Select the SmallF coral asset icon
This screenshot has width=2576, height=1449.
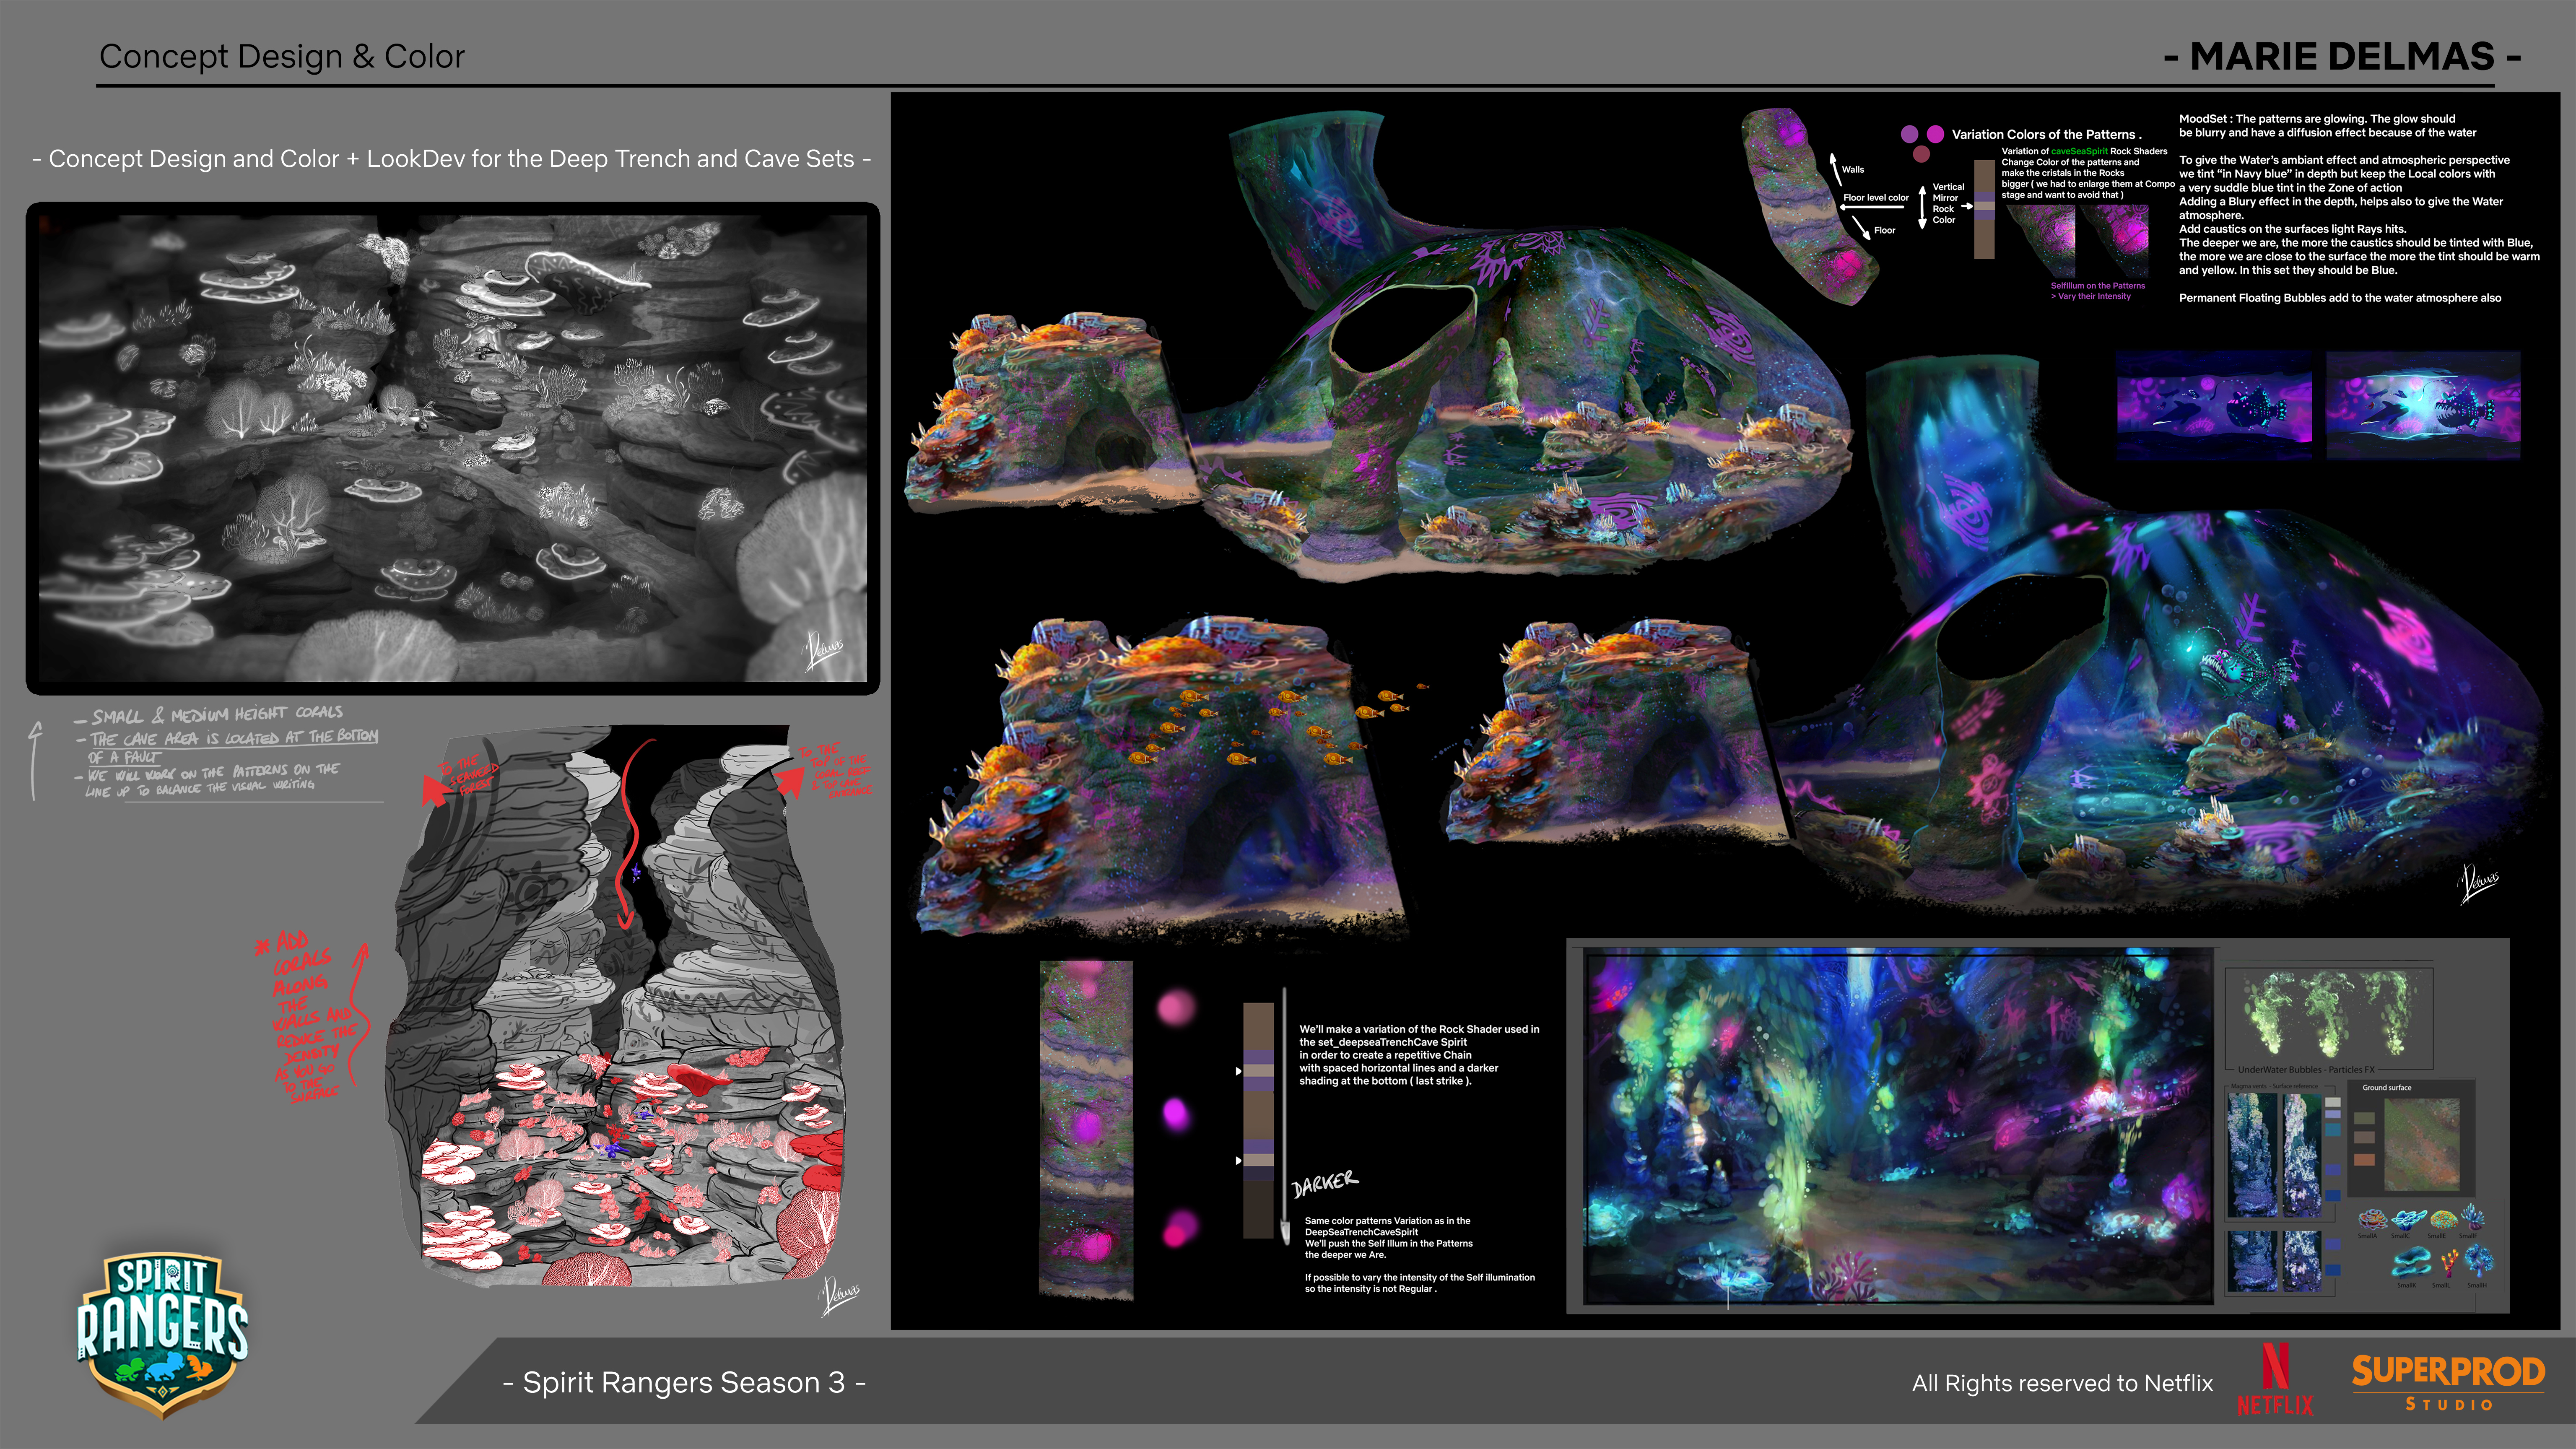pyautogui.click(x=2473, y=1217)
